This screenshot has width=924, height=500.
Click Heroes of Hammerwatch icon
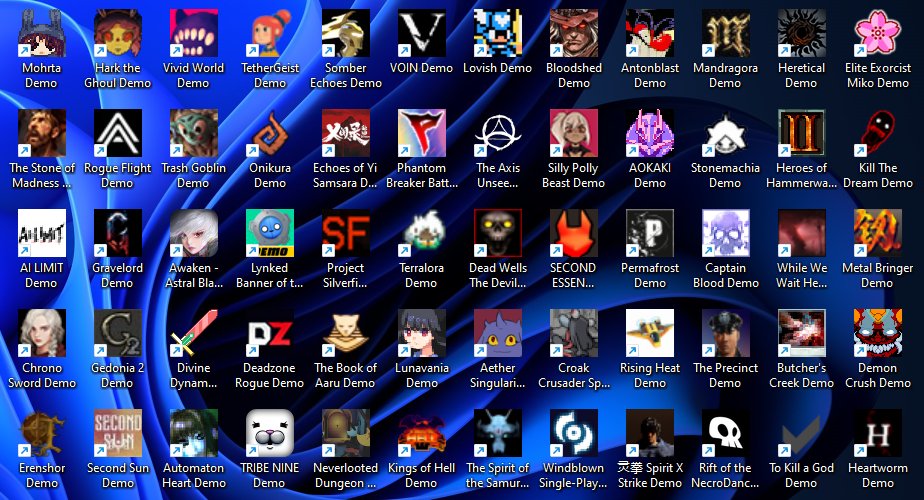pos(801,133)
